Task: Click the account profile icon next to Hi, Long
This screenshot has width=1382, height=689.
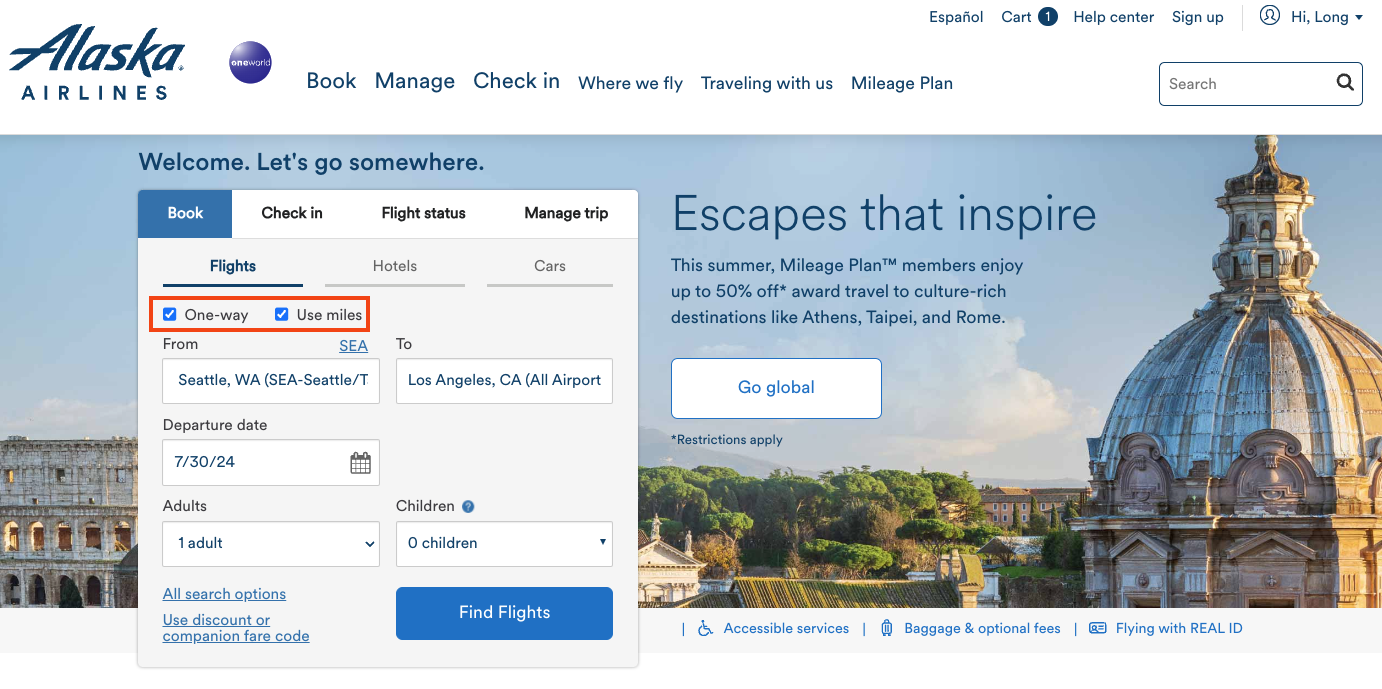Action: 1269,16
